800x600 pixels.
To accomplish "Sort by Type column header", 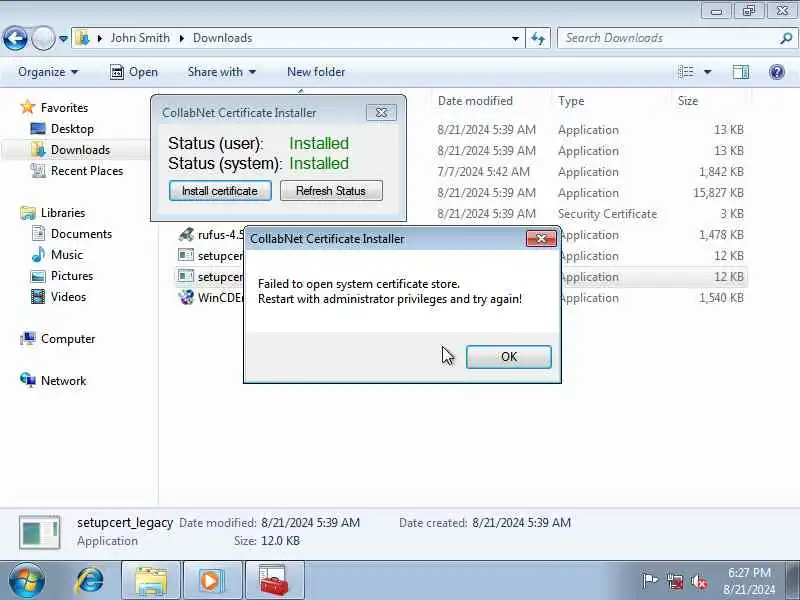I will 571,101.
